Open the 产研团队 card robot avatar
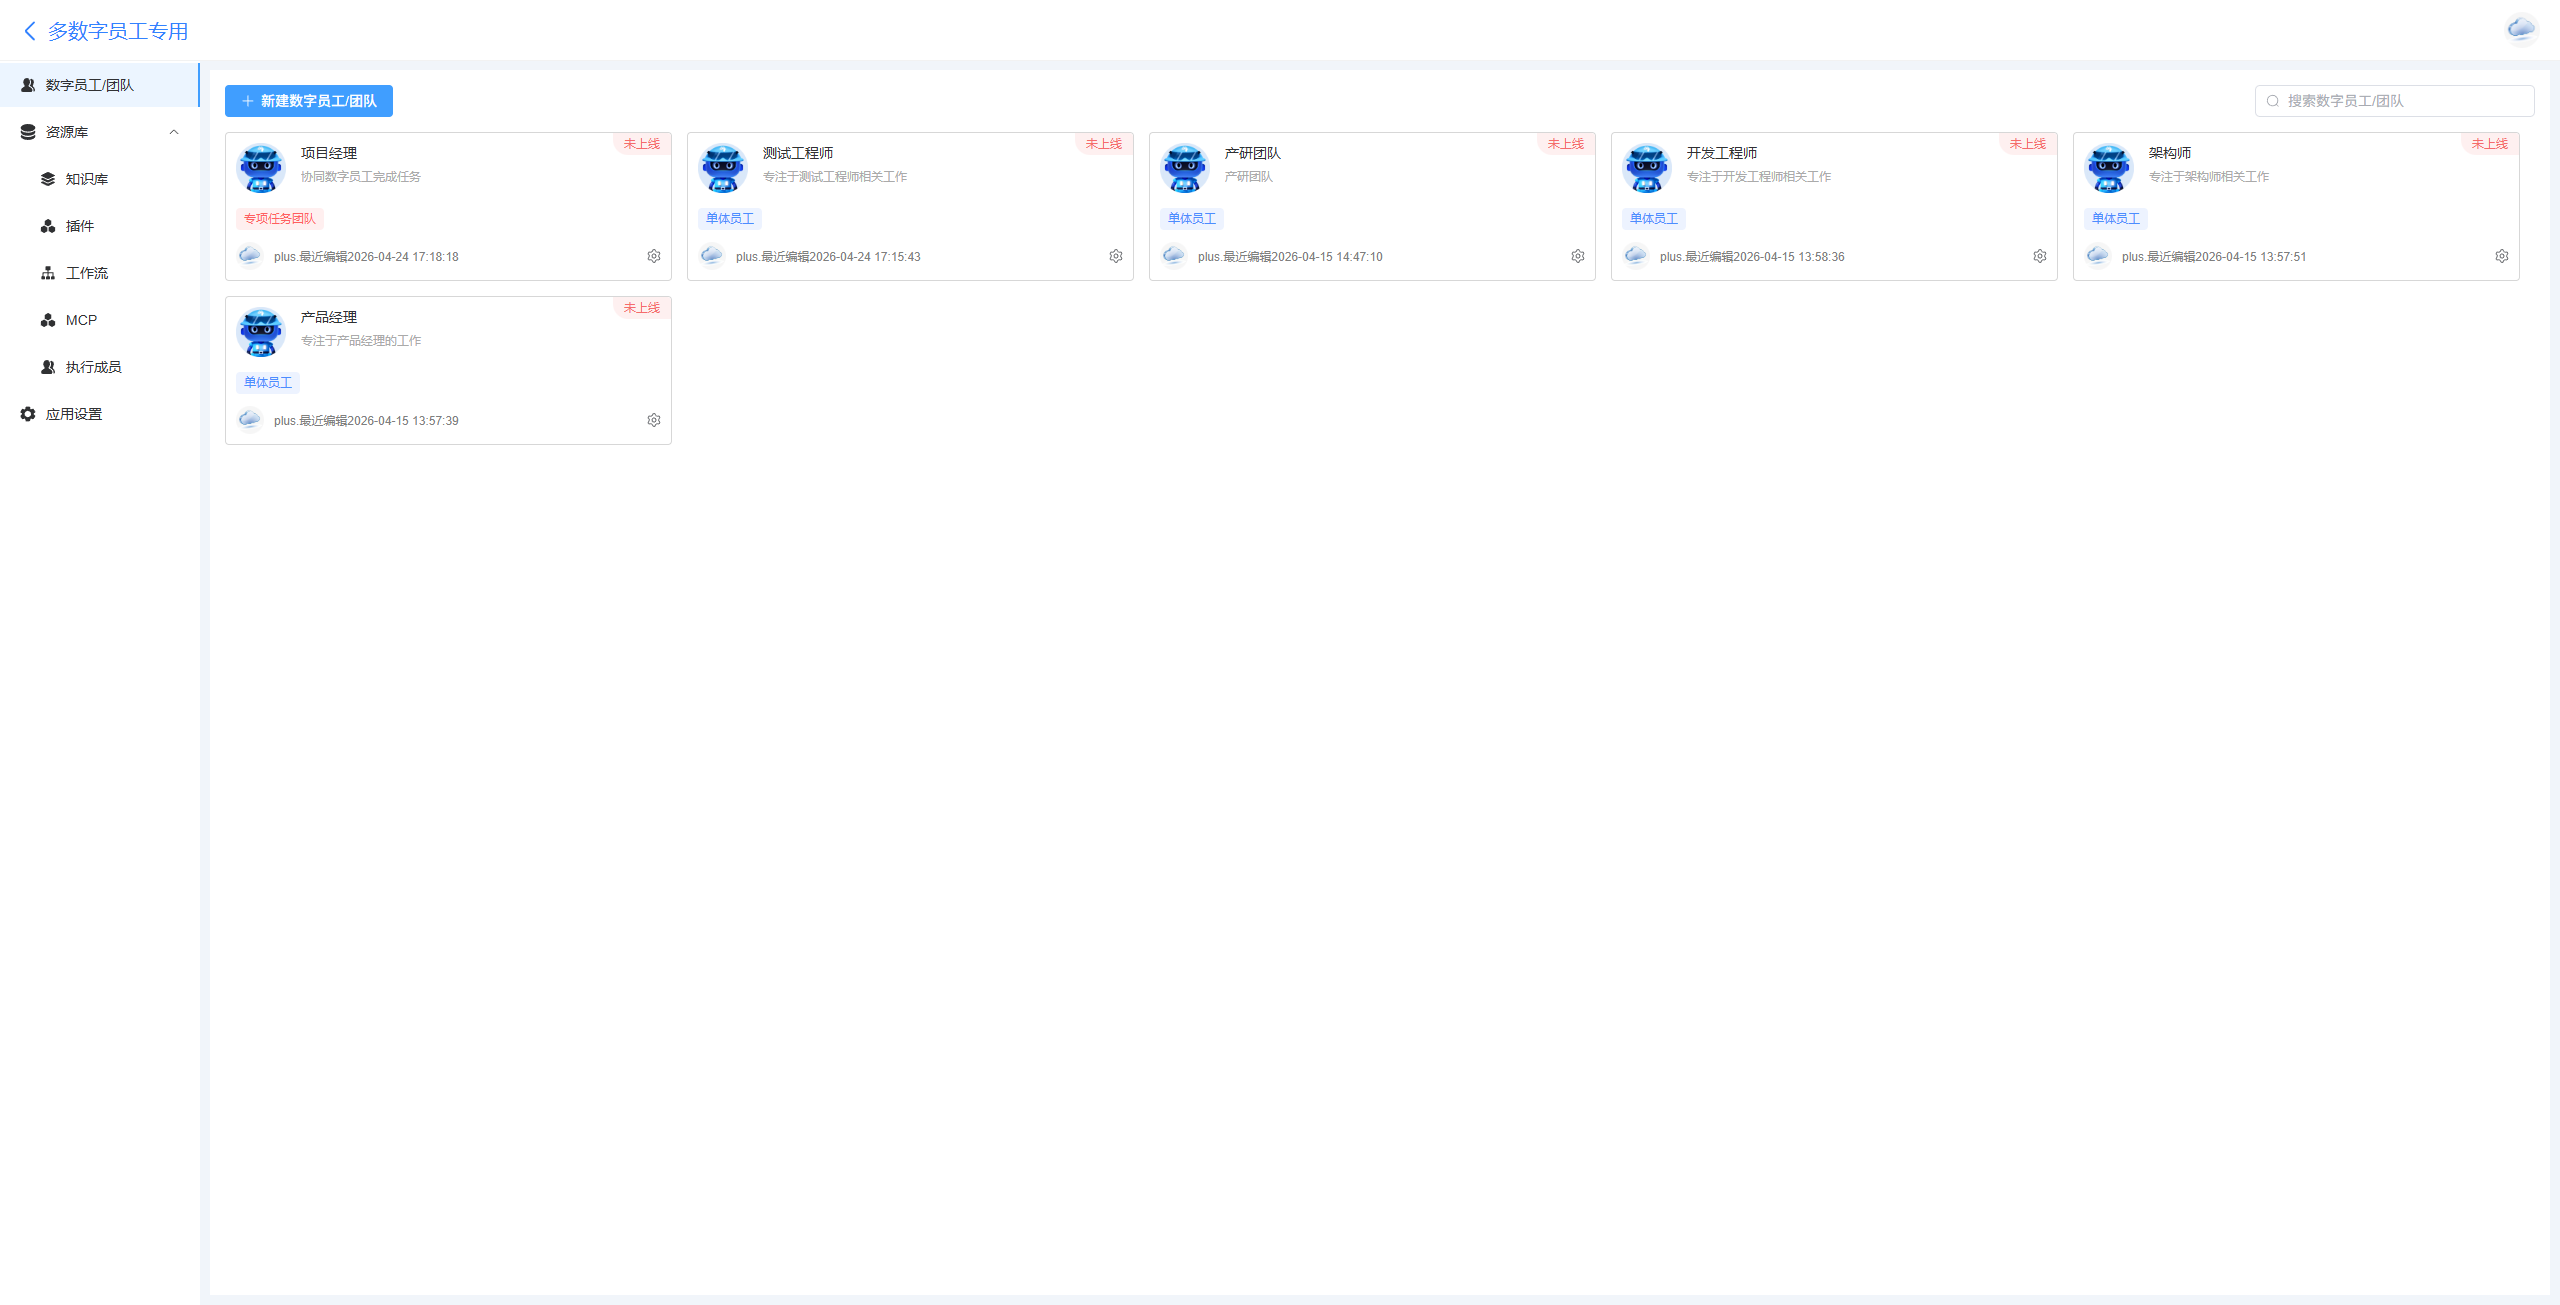 coord(1185,167)
